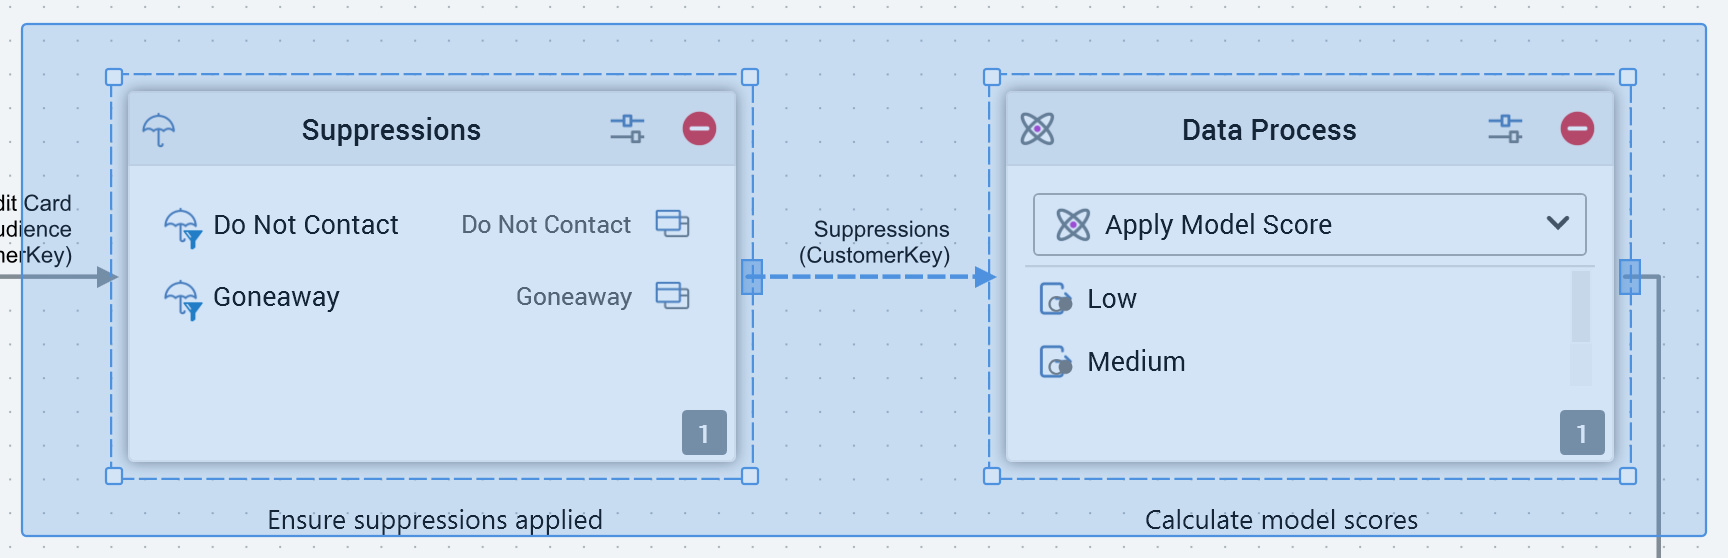Open Suppressions node settings sliders

tap(627, 129)
